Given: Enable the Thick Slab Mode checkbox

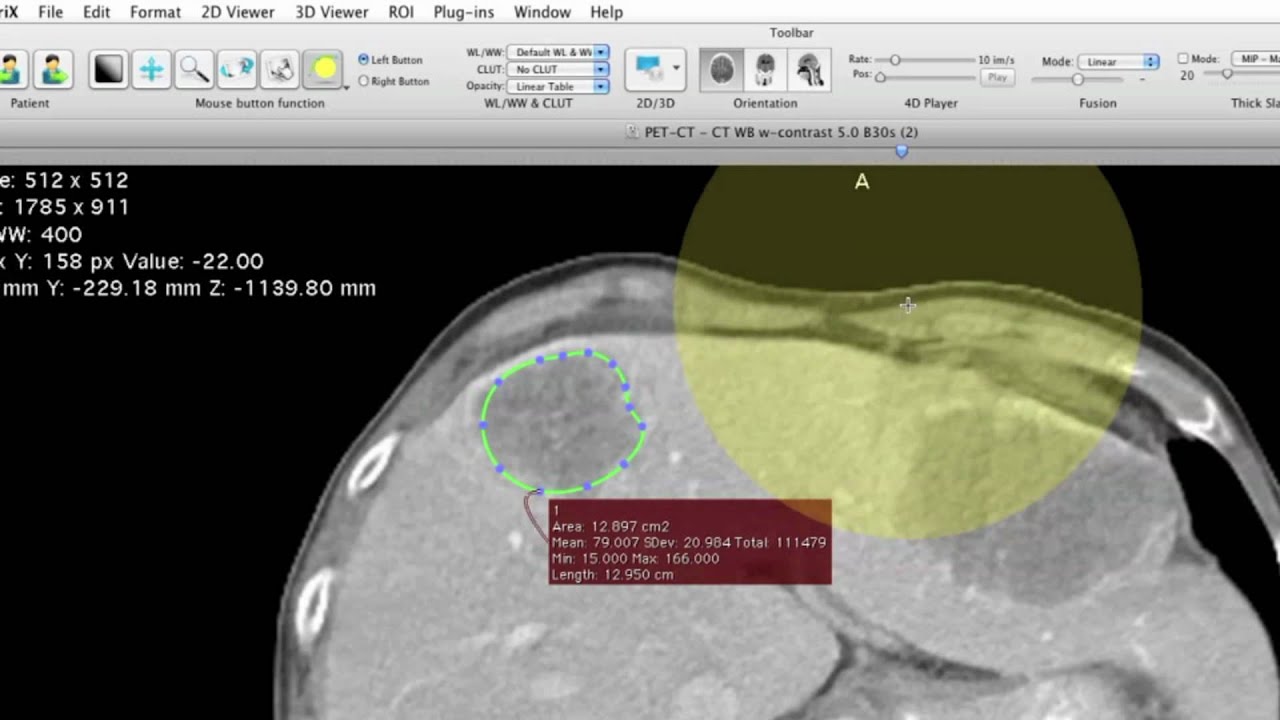Looking at the screenshot, I should coord(1183,59).
